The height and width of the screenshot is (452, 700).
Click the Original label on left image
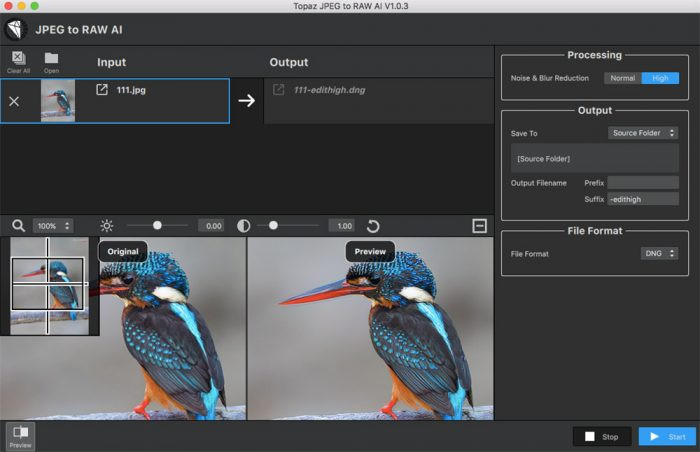coord(123,251)
